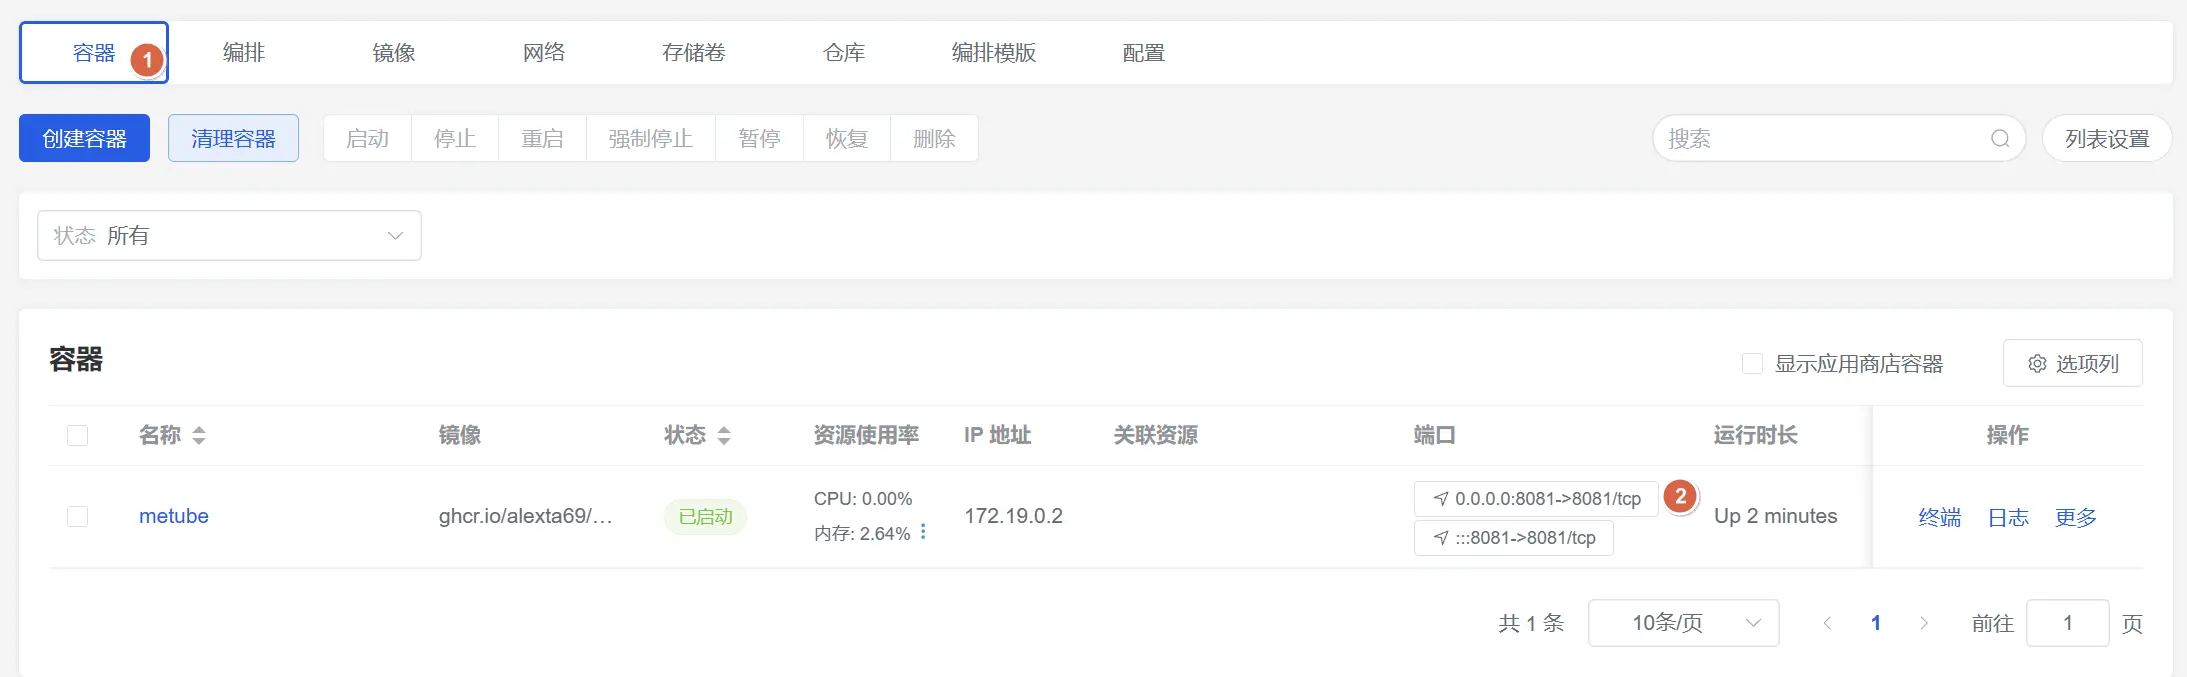Switch to 仓库 tab
The image size is (2187, 677).
(844, 53)
